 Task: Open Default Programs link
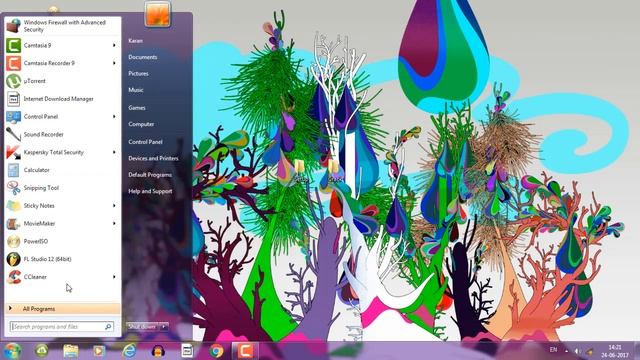pos(150,175)
